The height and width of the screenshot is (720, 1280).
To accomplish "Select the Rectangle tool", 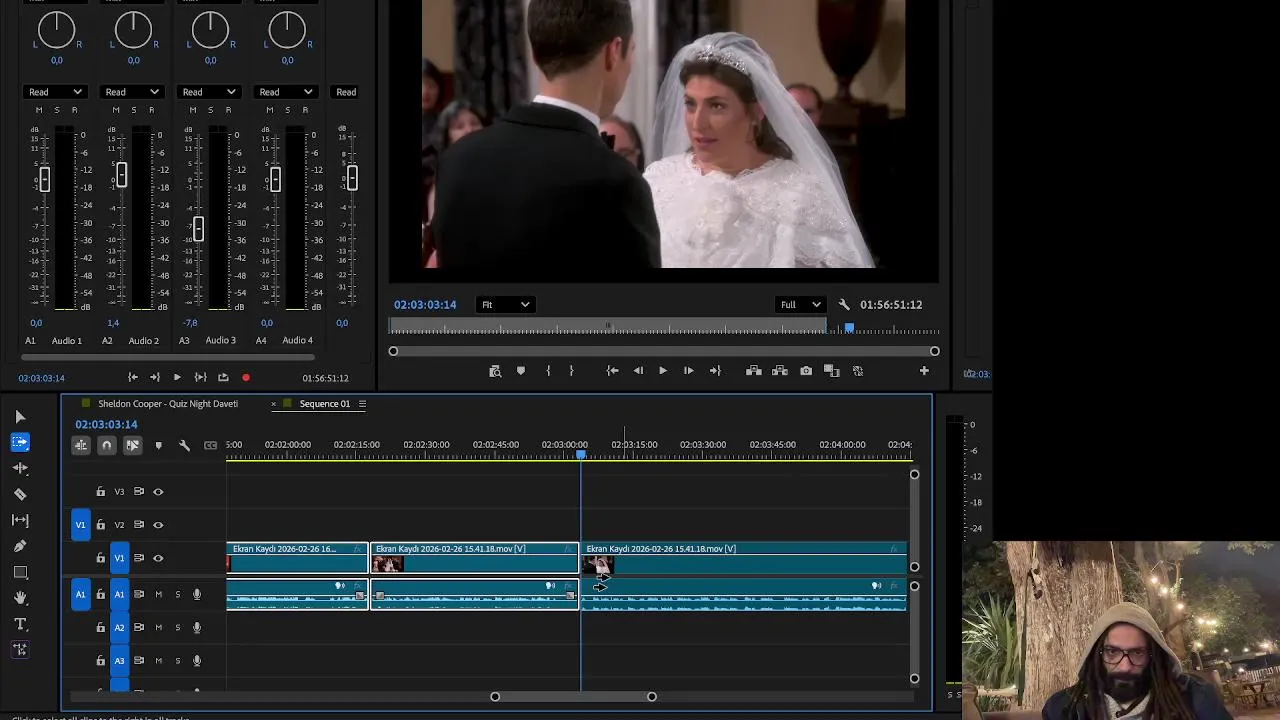I will tap(20, 572).
